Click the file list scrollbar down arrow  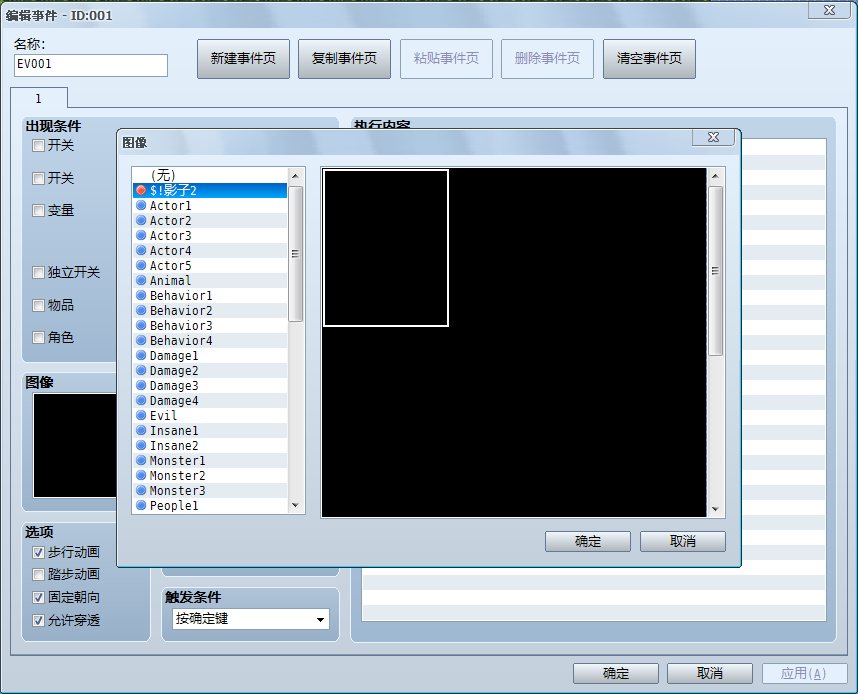pyautogui.click(x=295, y=505)
